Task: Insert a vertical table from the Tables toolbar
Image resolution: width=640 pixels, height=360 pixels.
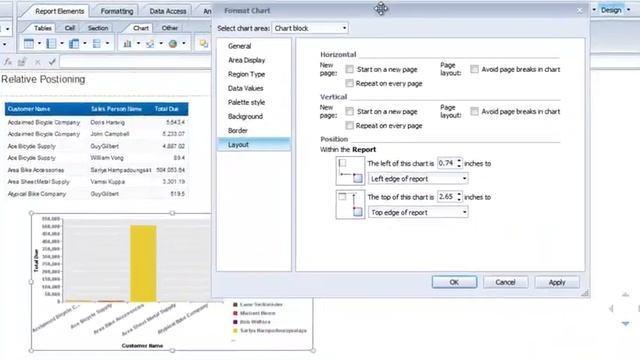Action: (29, 43)
